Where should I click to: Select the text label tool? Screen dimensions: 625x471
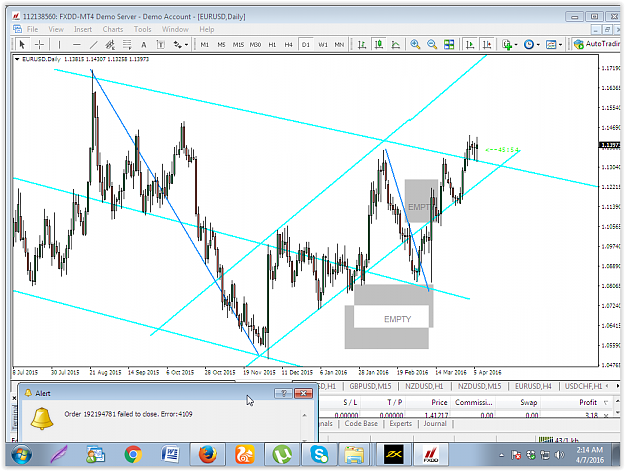(x=160, y=45)
